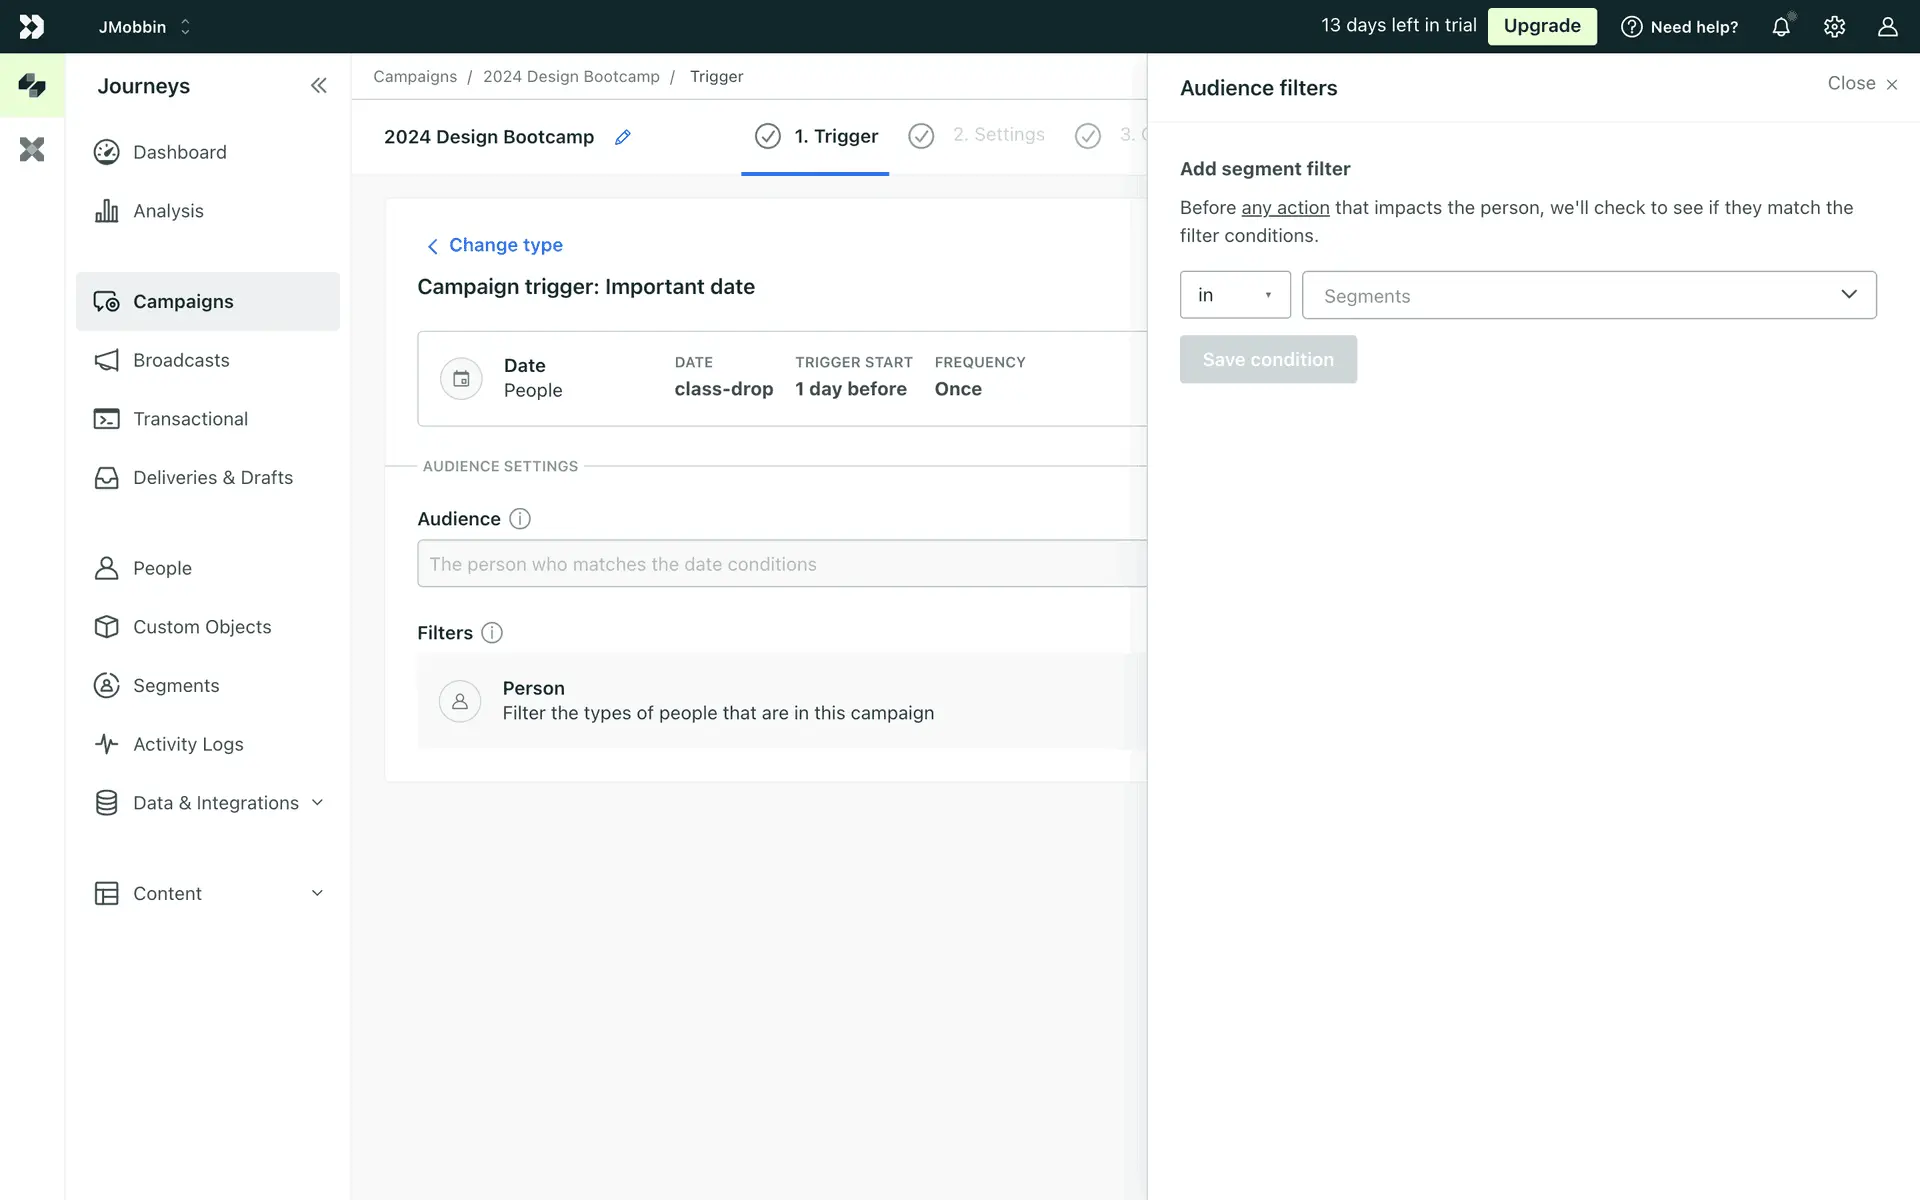Click the Date calendar icon in trigger card
This screenshot has height=1200, width=1920.
coord(461,379)
